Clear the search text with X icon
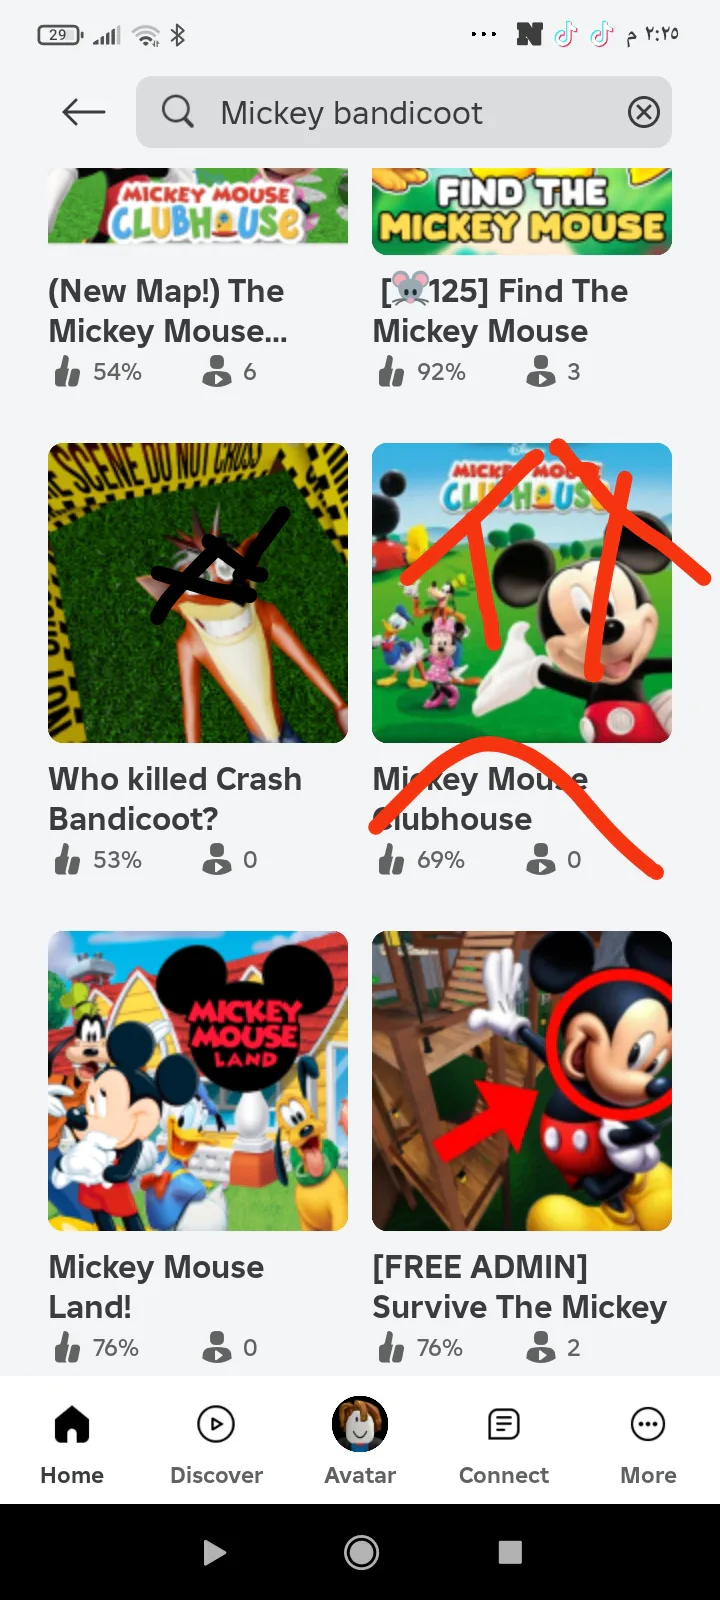 tap(643, 112)
